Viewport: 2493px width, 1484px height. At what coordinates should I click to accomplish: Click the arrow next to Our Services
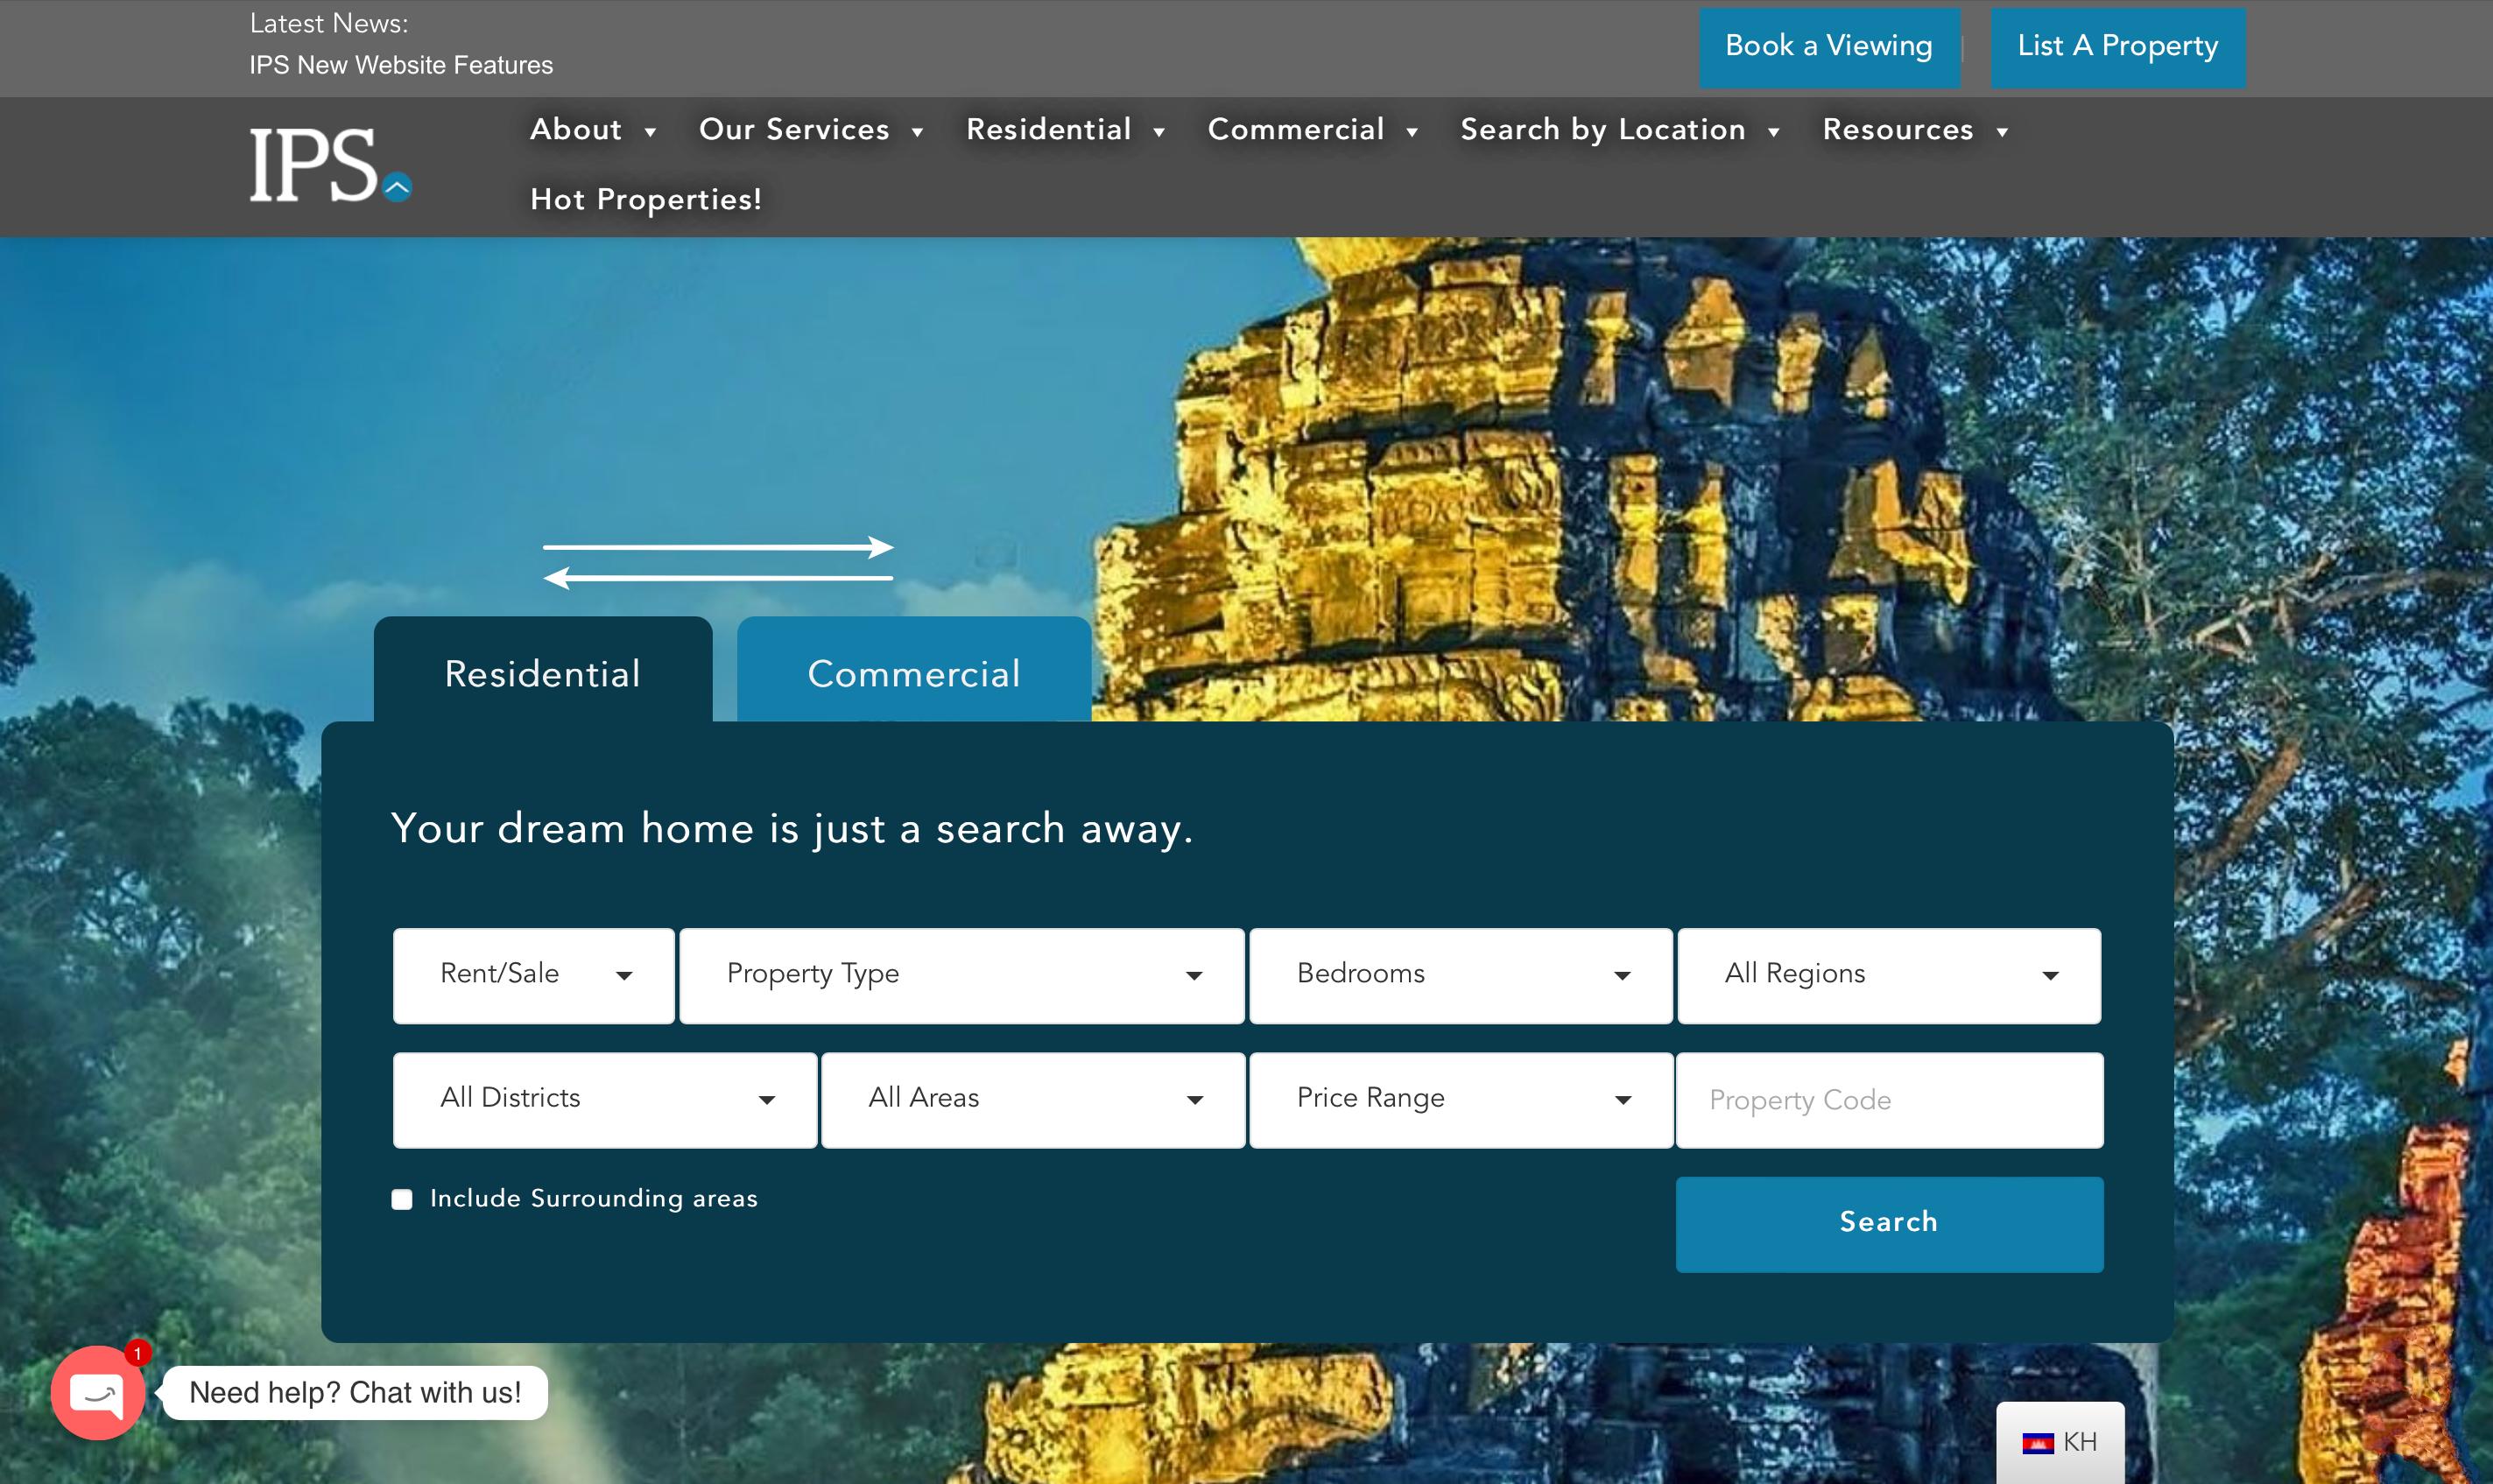click(x=917, y=132)
